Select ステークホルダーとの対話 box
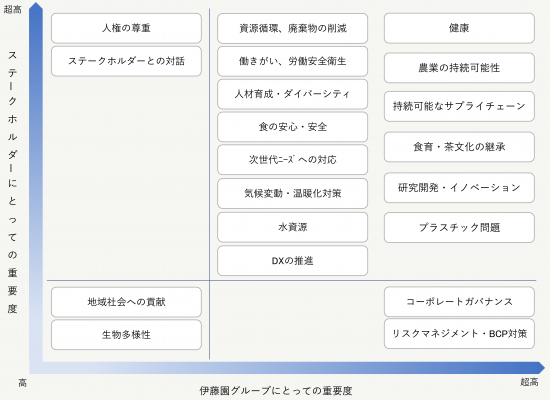 (x=126, y=61)
